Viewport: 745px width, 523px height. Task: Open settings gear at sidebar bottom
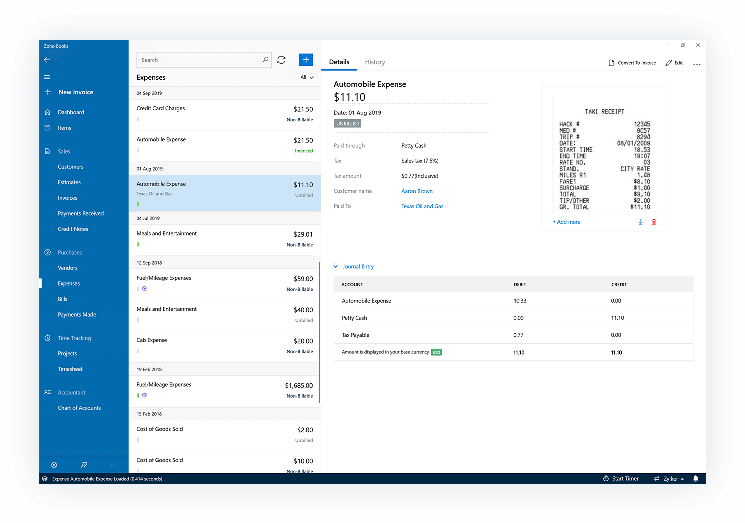tap(54, 465)
